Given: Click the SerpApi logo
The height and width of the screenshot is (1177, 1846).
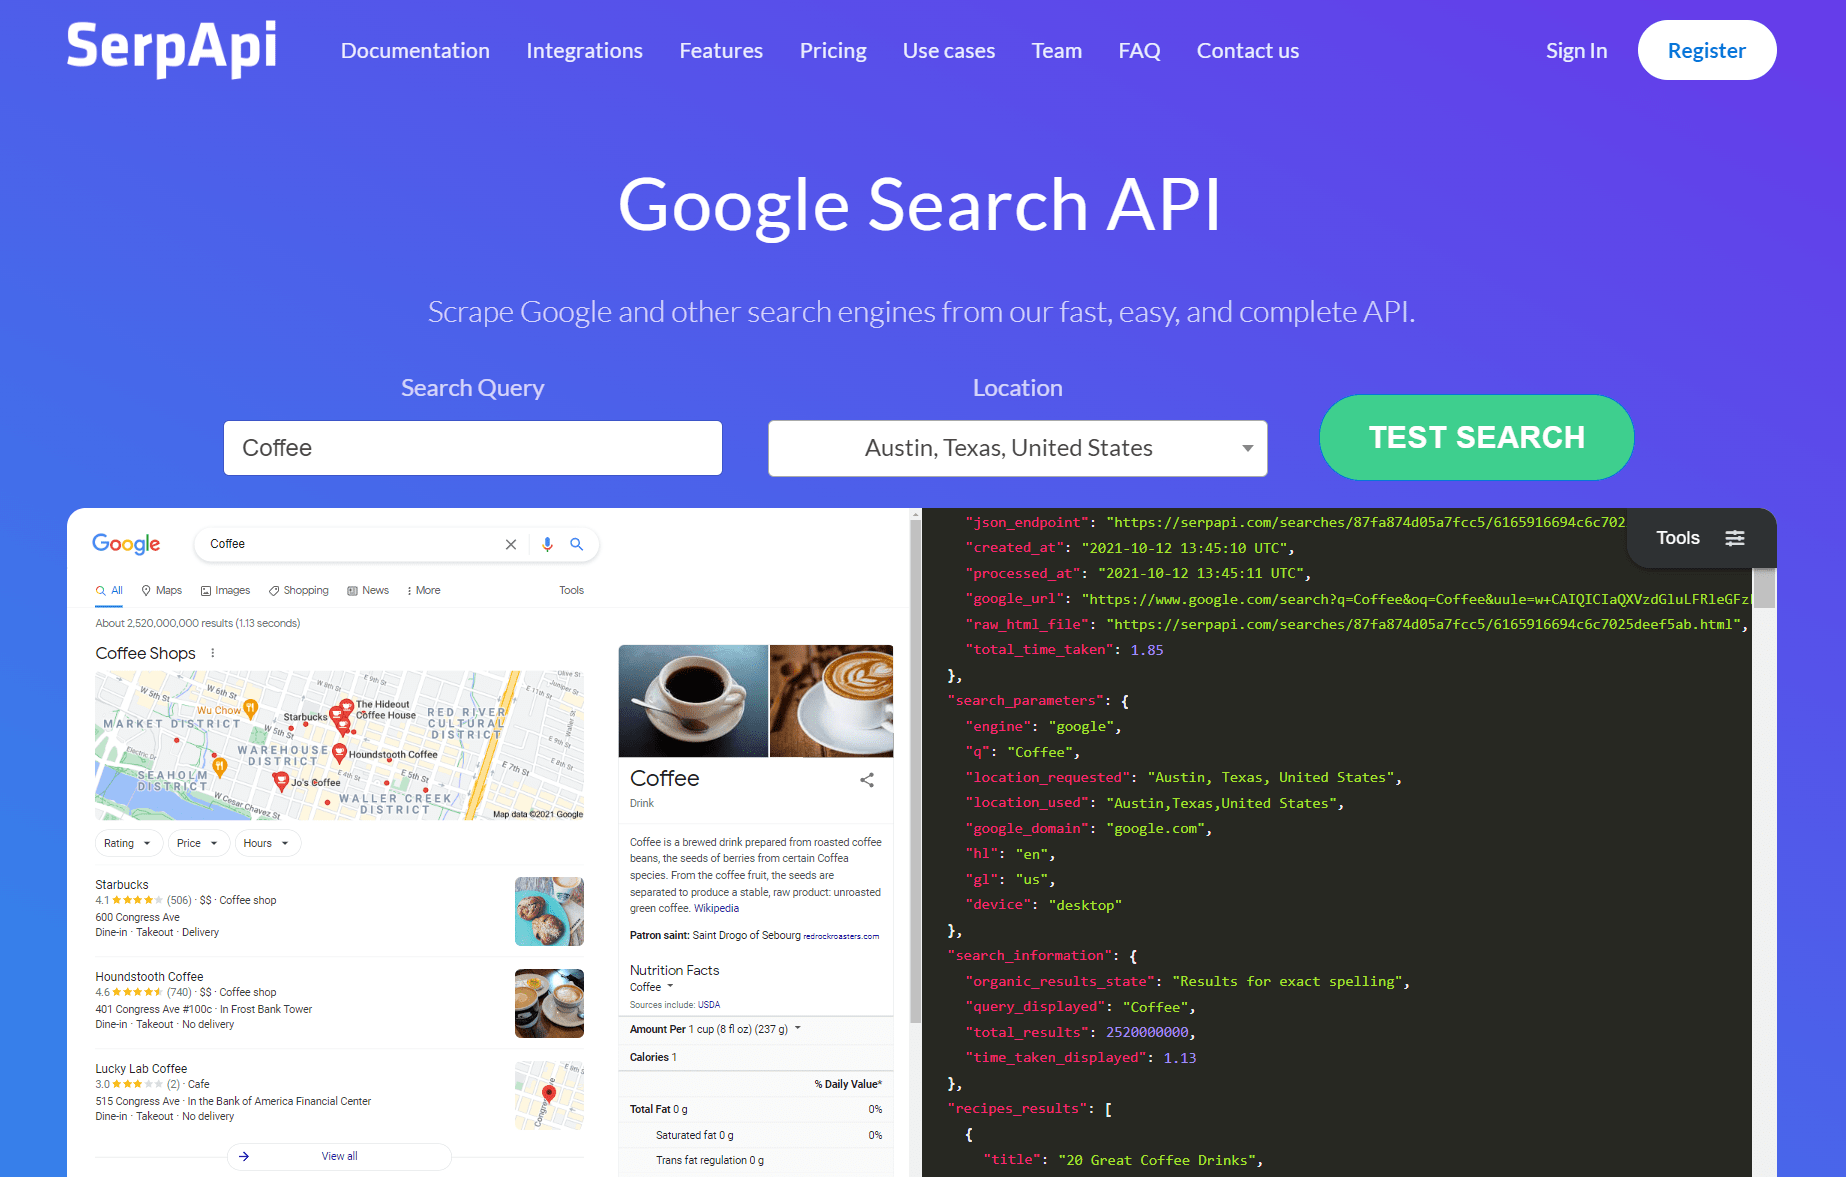Looking at the screenshot, I should [171, 48].
